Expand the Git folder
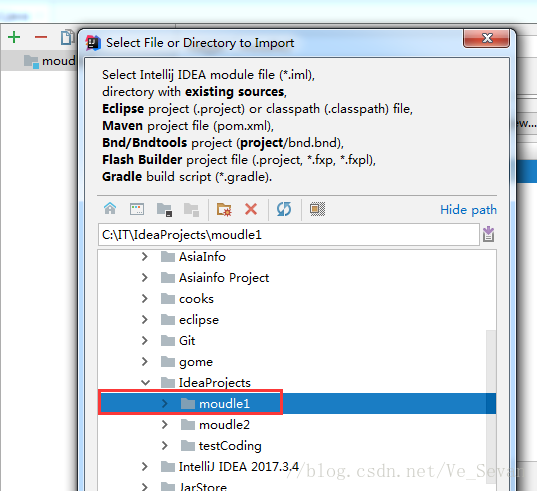537x491 pixels. [145, 340]
